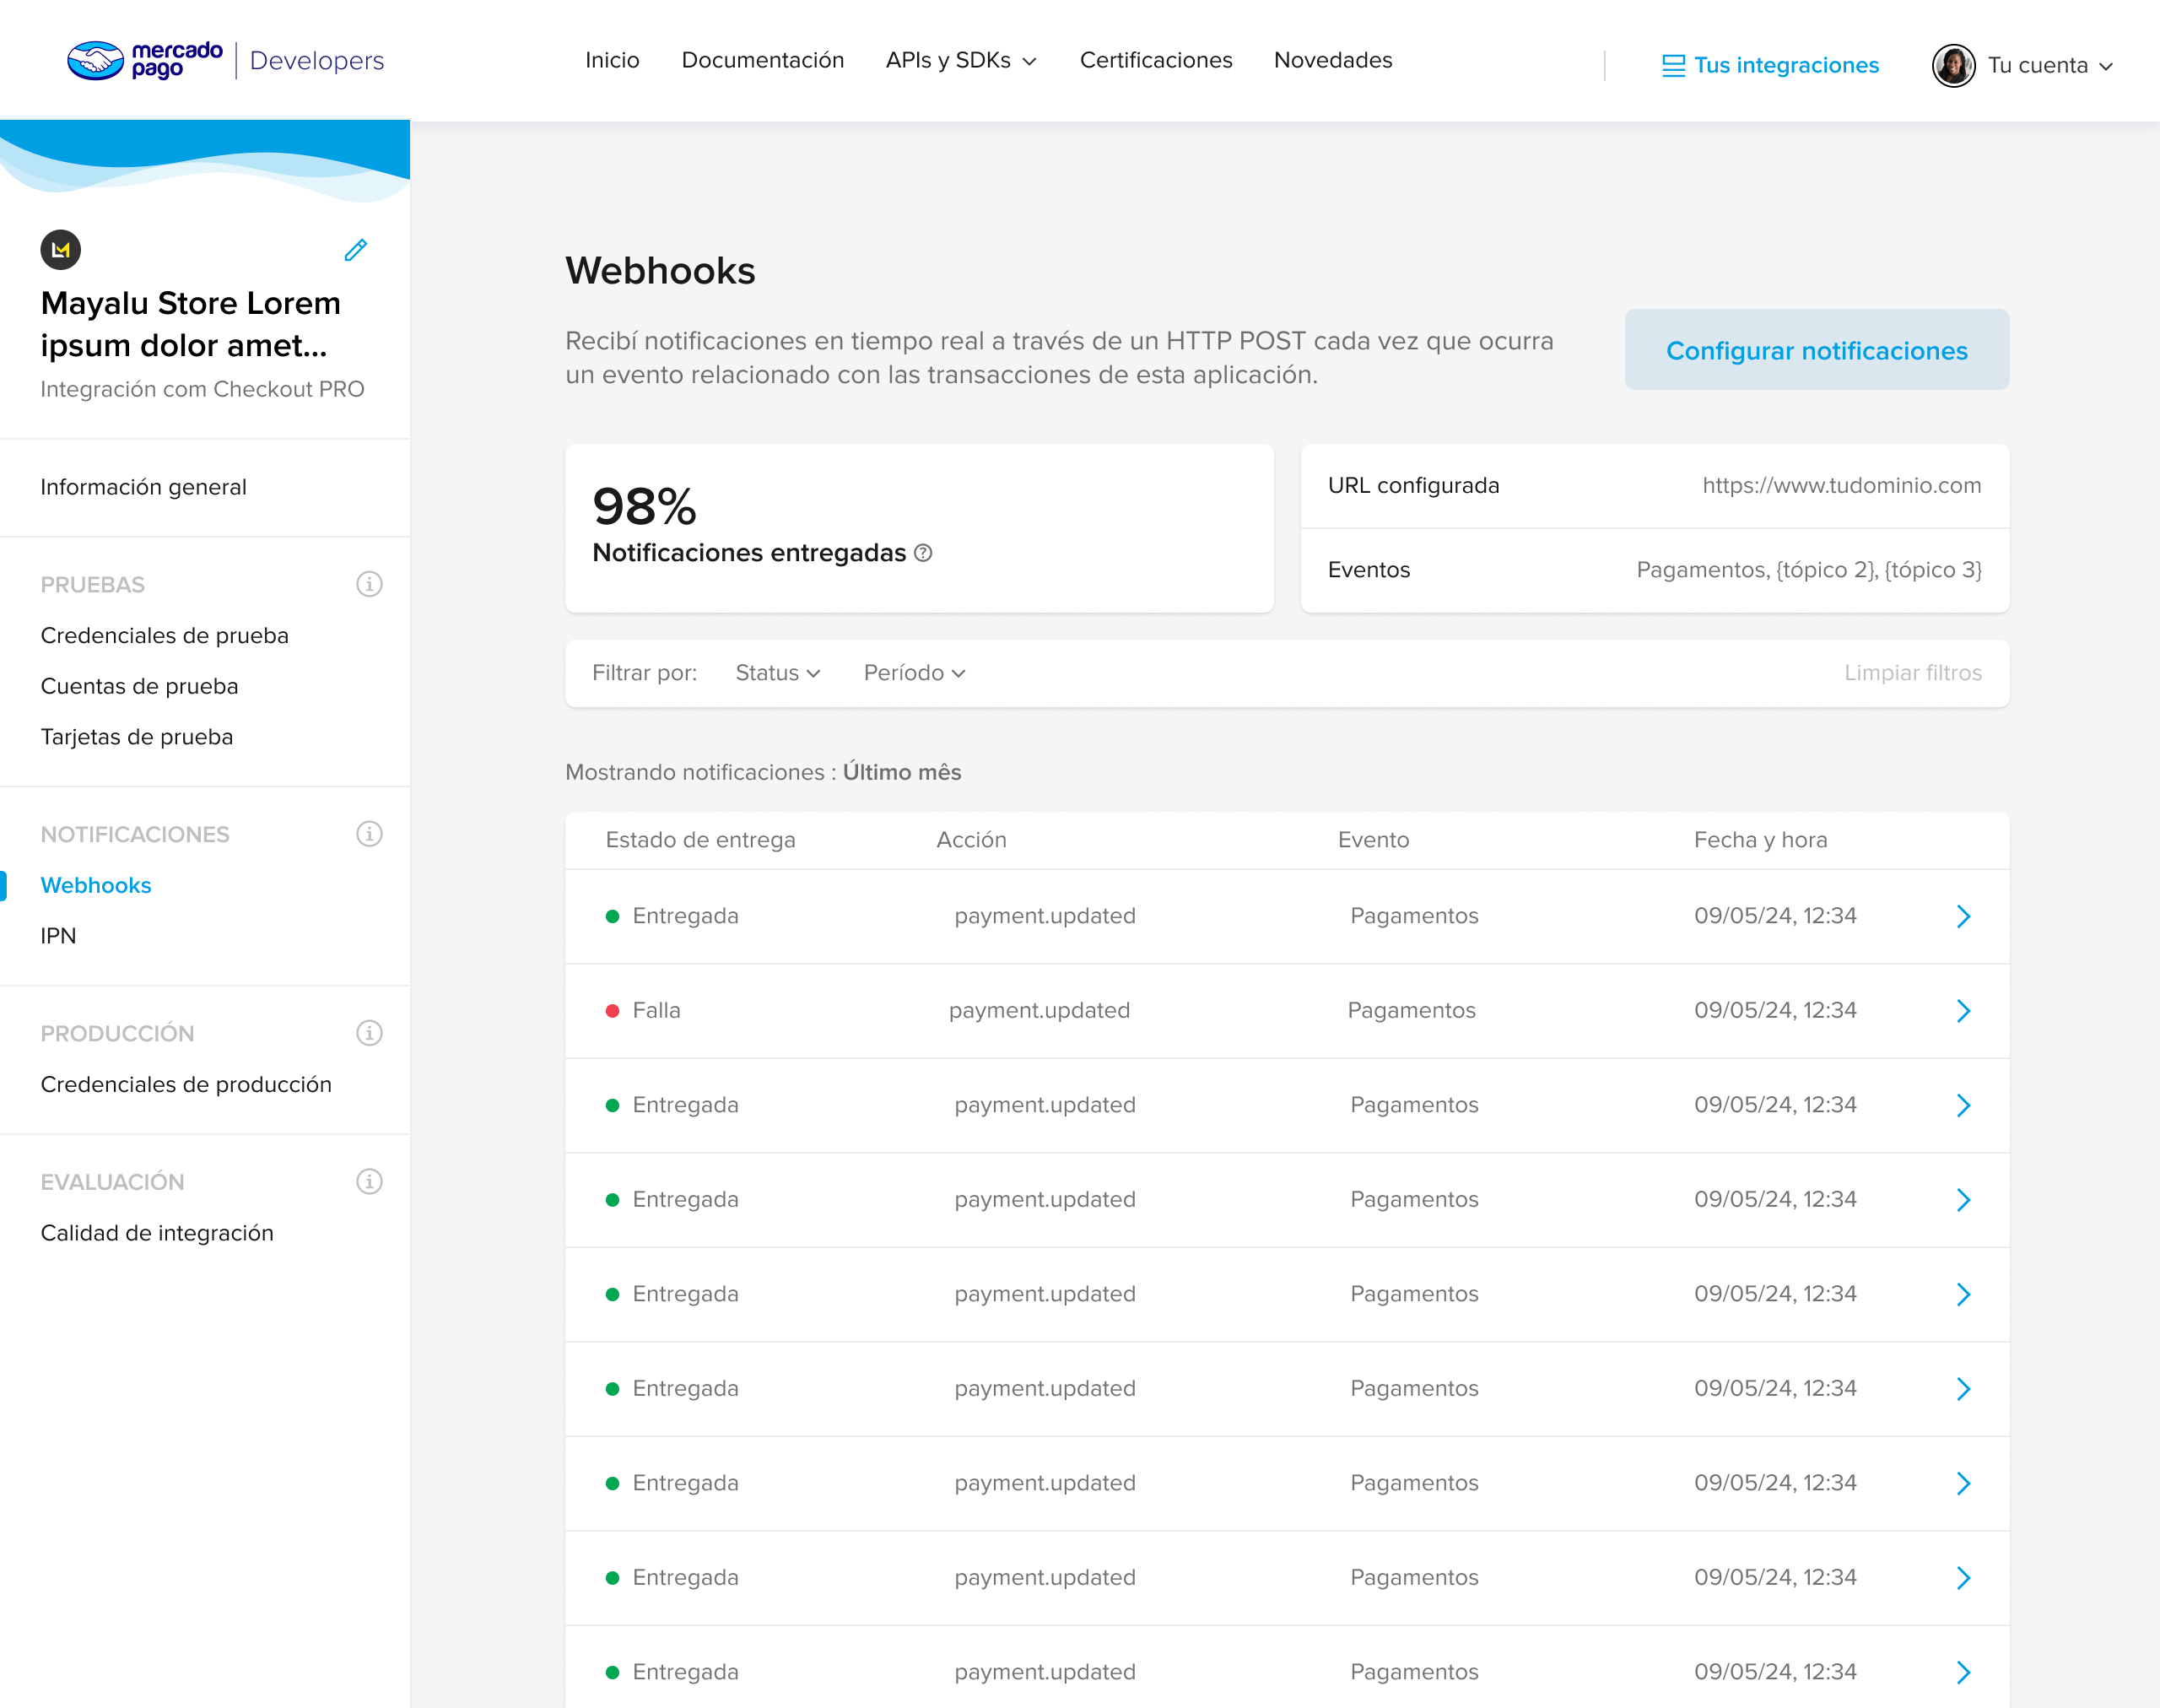Open the Período filter dropdown

pos(914,673)
